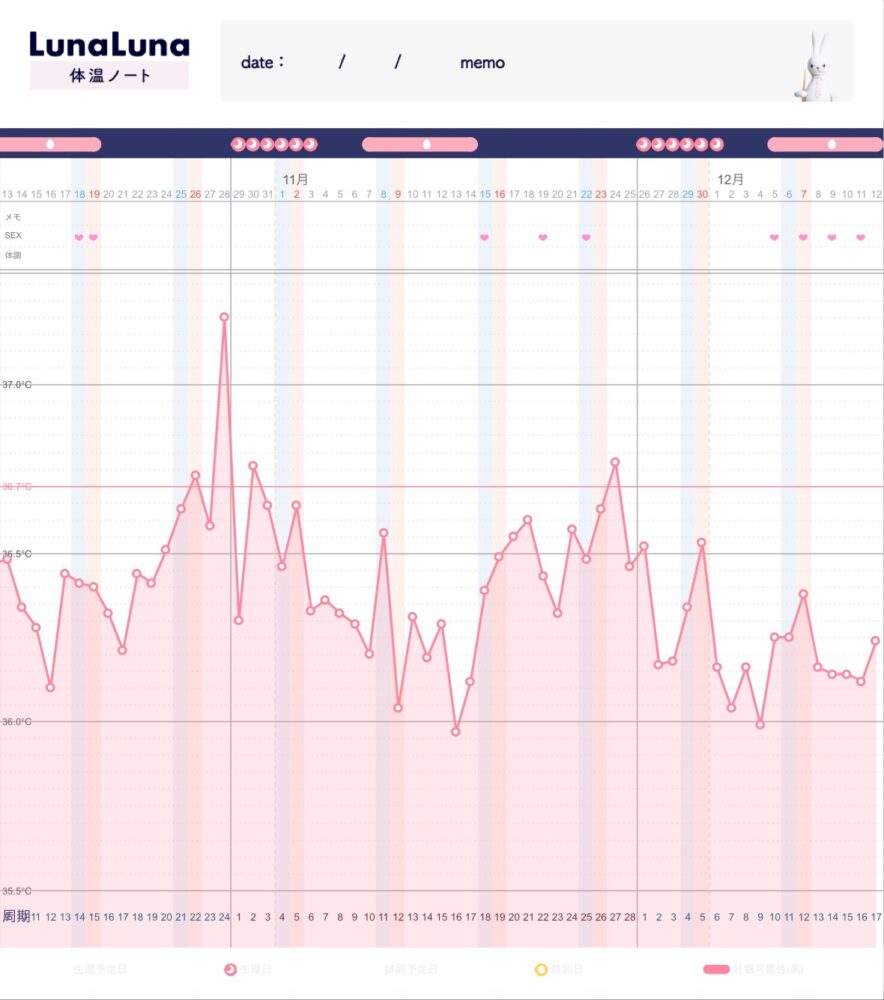Click the pink 妊娠可能性 legend bar
884x1000 pixels.
click(x=716, y=970)
